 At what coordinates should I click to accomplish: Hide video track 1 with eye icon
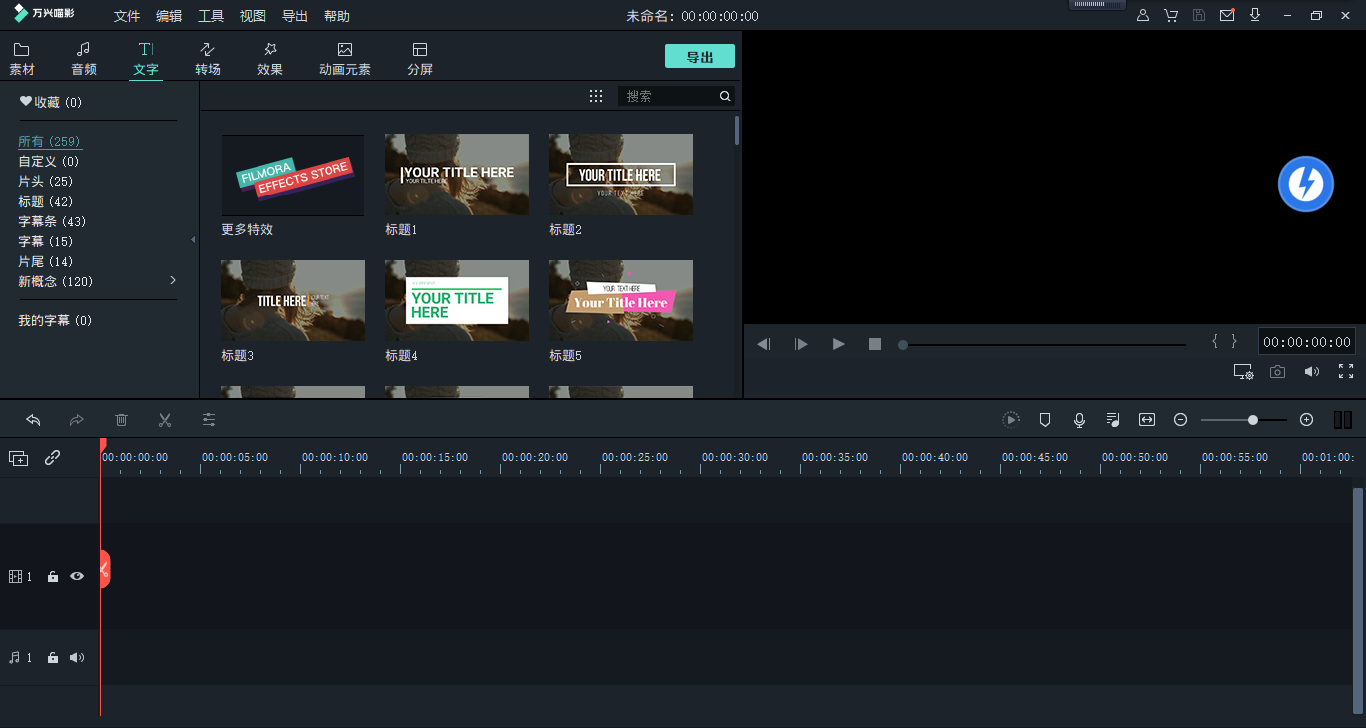[77, 576]
